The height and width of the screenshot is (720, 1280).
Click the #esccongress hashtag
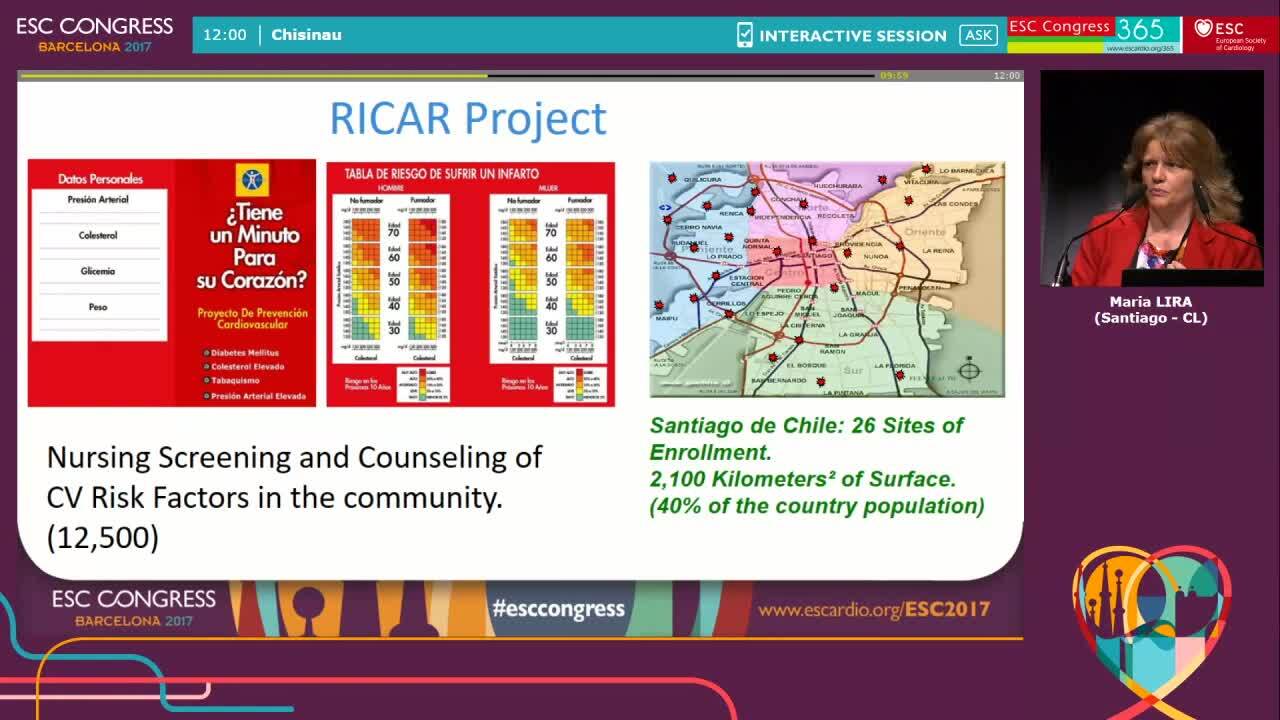coord(559,608)
